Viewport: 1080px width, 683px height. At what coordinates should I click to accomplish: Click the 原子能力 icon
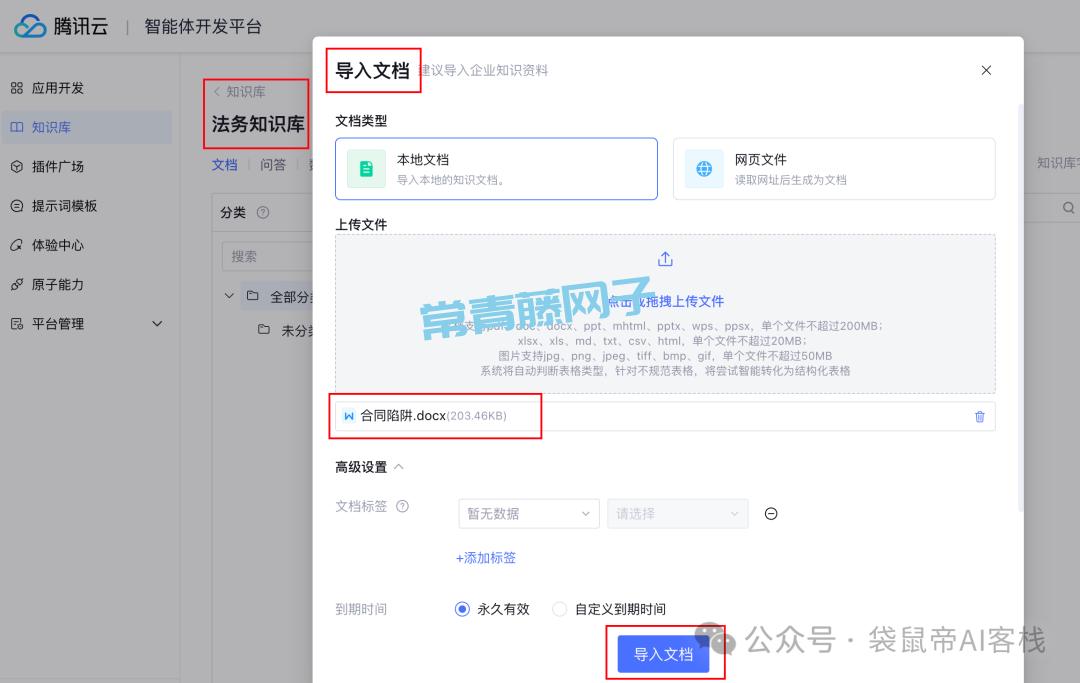click(17, 284)
